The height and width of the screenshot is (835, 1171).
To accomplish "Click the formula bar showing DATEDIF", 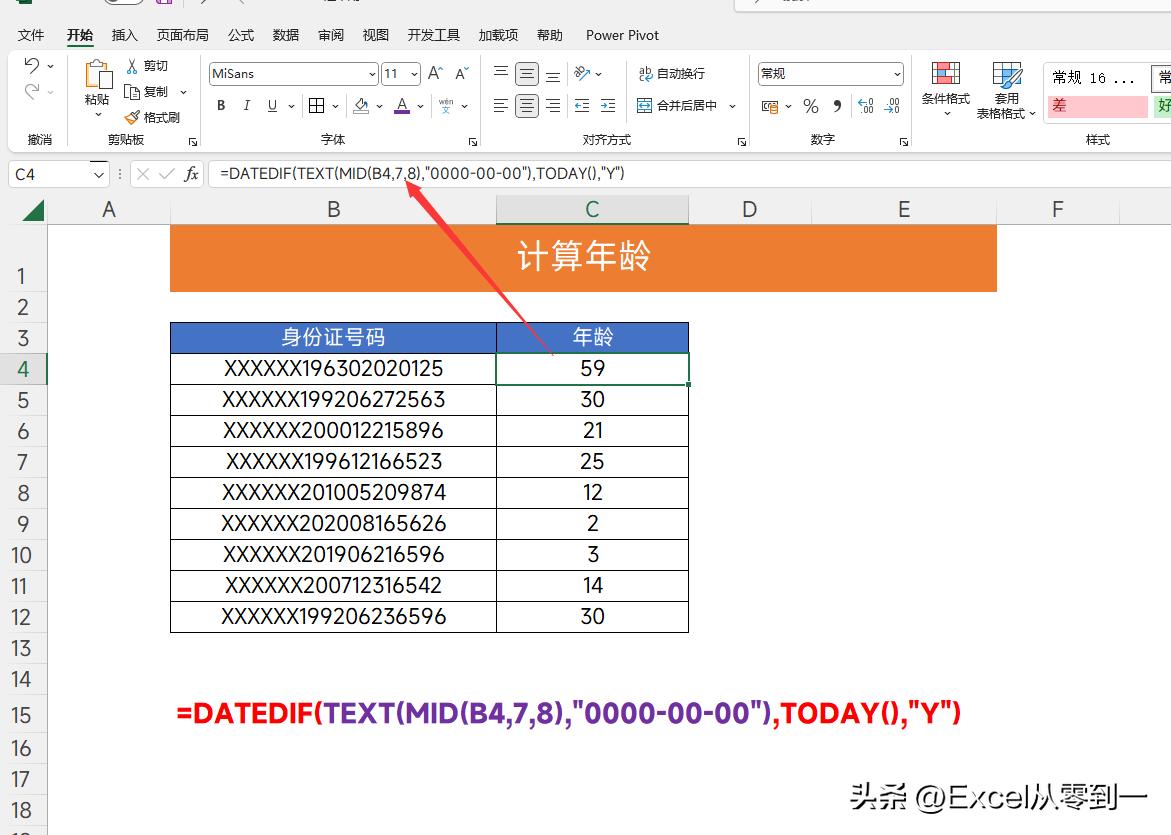I will tap(420, 173).
